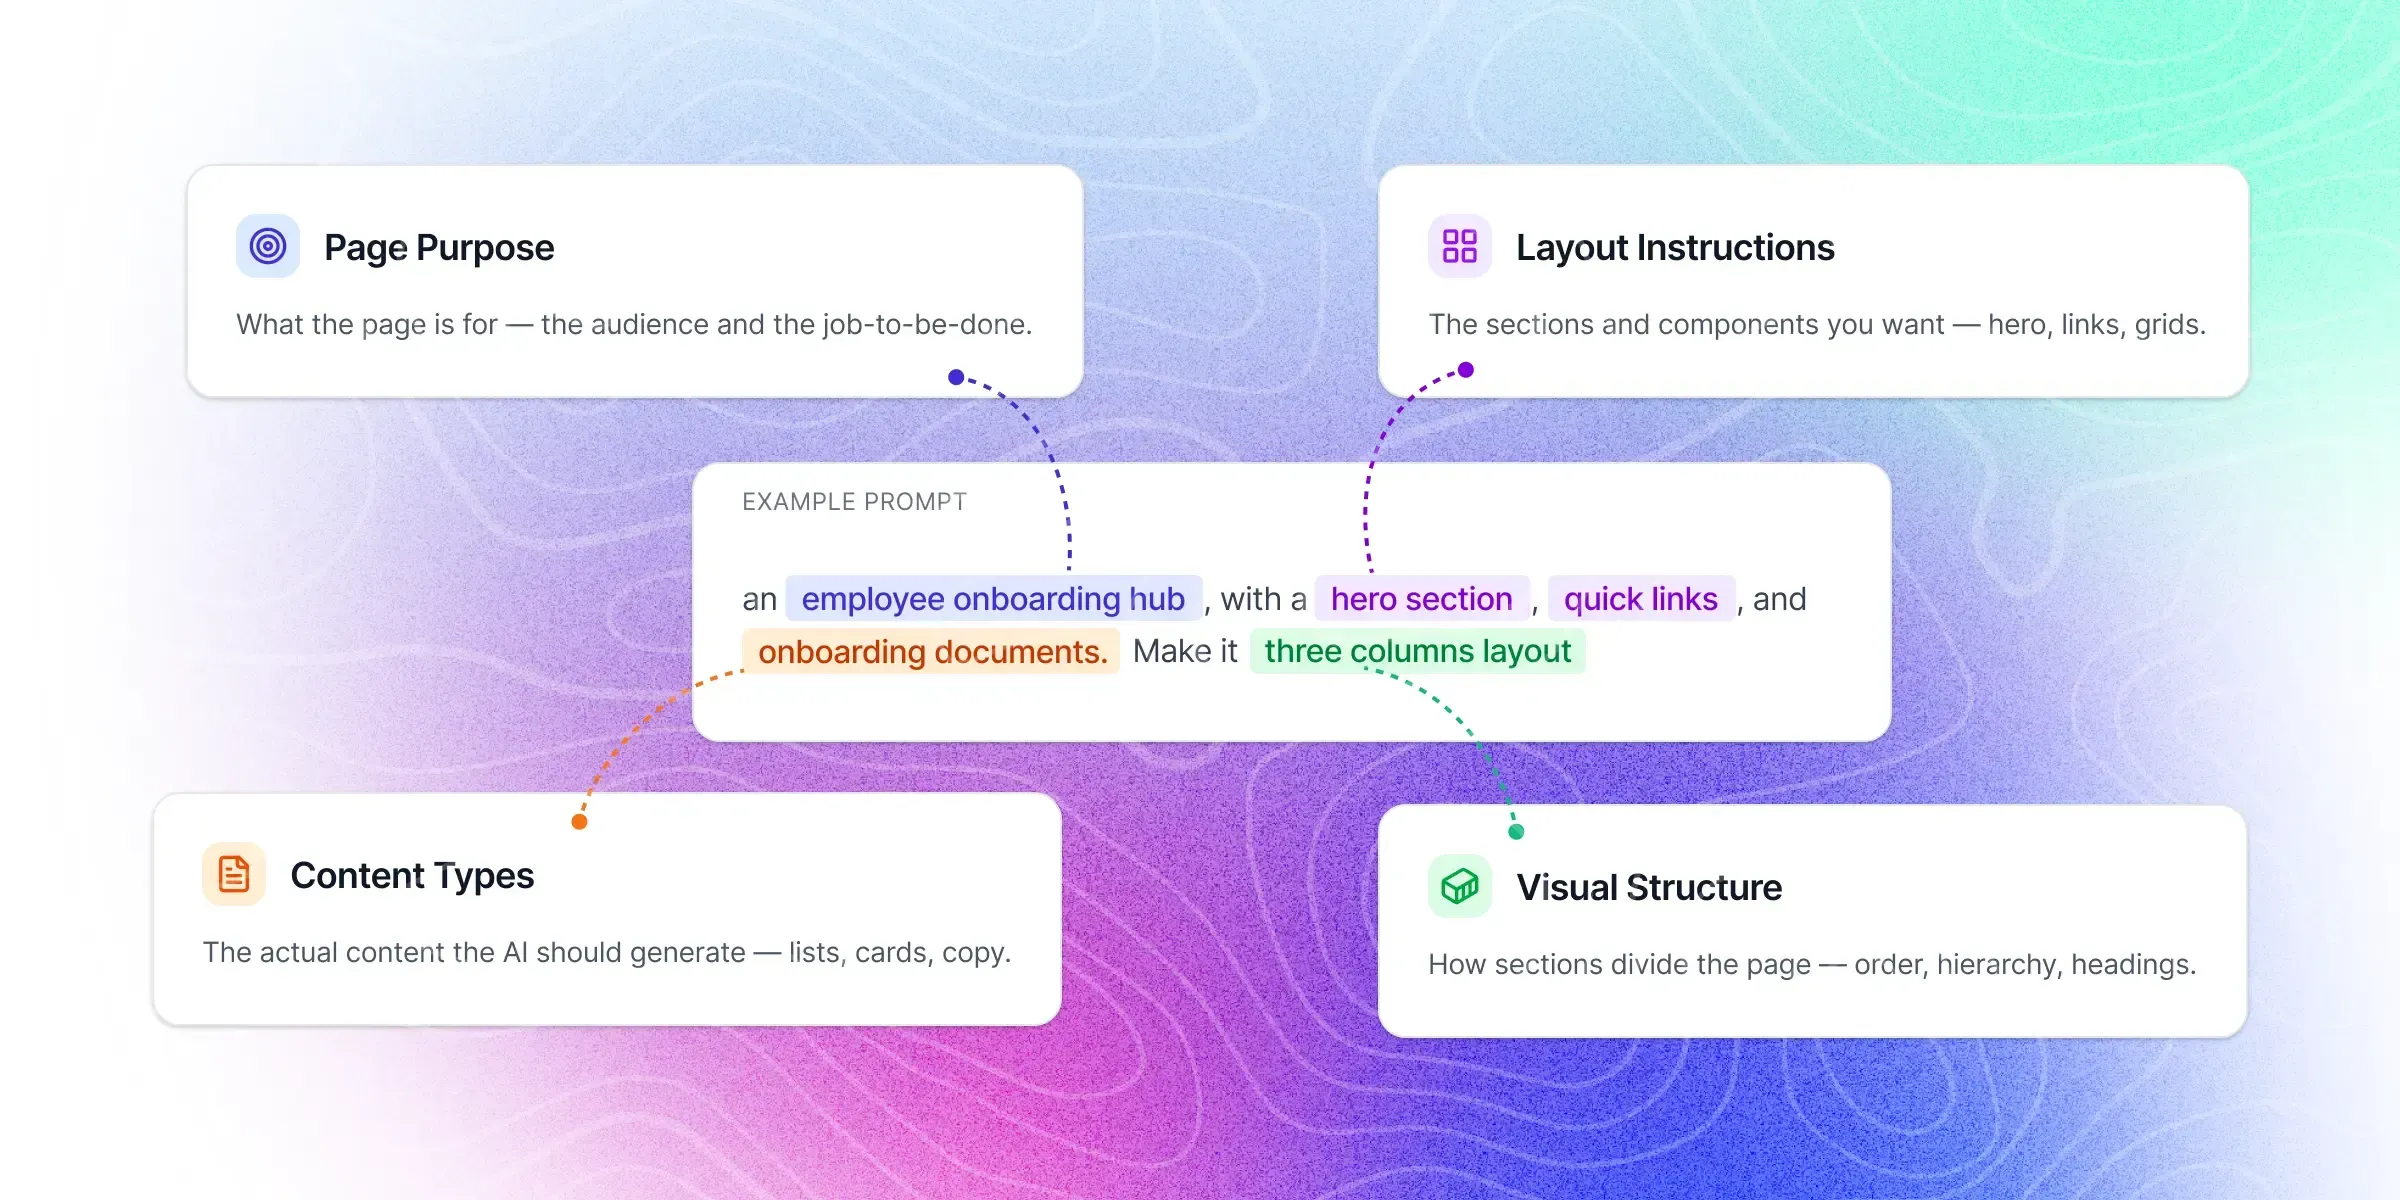Image resolution: width=2400 pixels, height=1200 pixels.
Task: Click the ', with a' text in prompt
Action: click(1257, 599)
